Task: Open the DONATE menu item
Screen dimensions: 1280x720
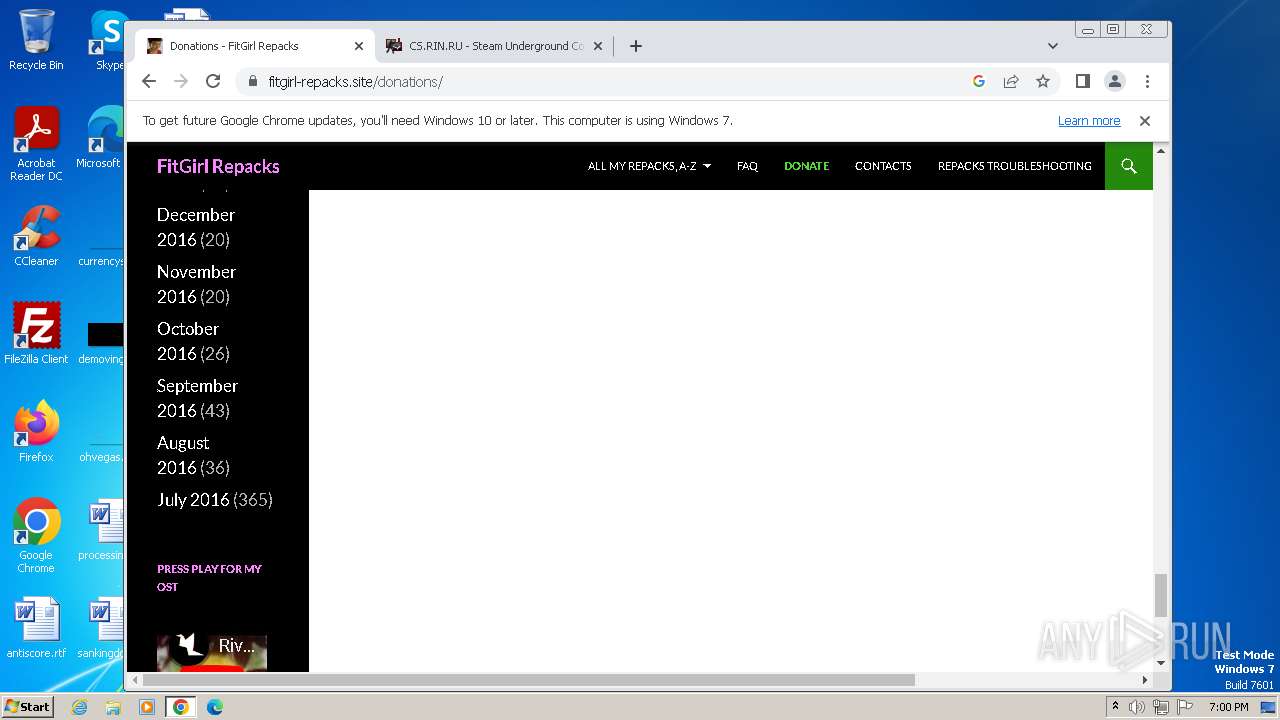Action: 806,166
